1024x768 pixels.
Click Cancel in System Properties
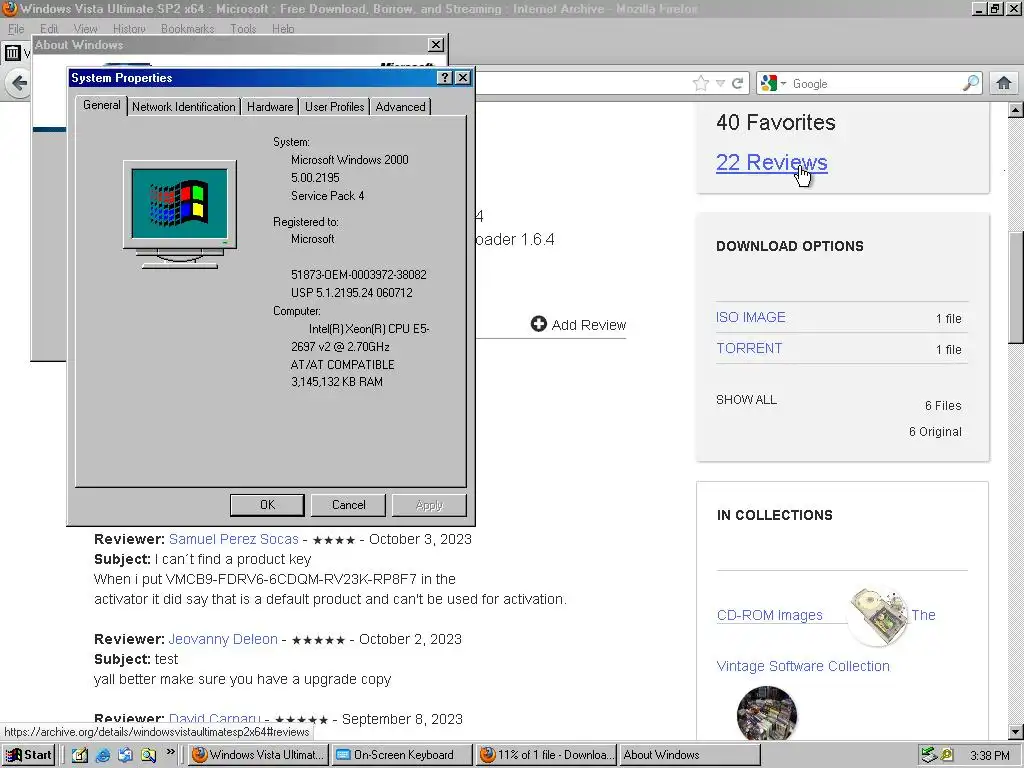(x=349, y=505)
